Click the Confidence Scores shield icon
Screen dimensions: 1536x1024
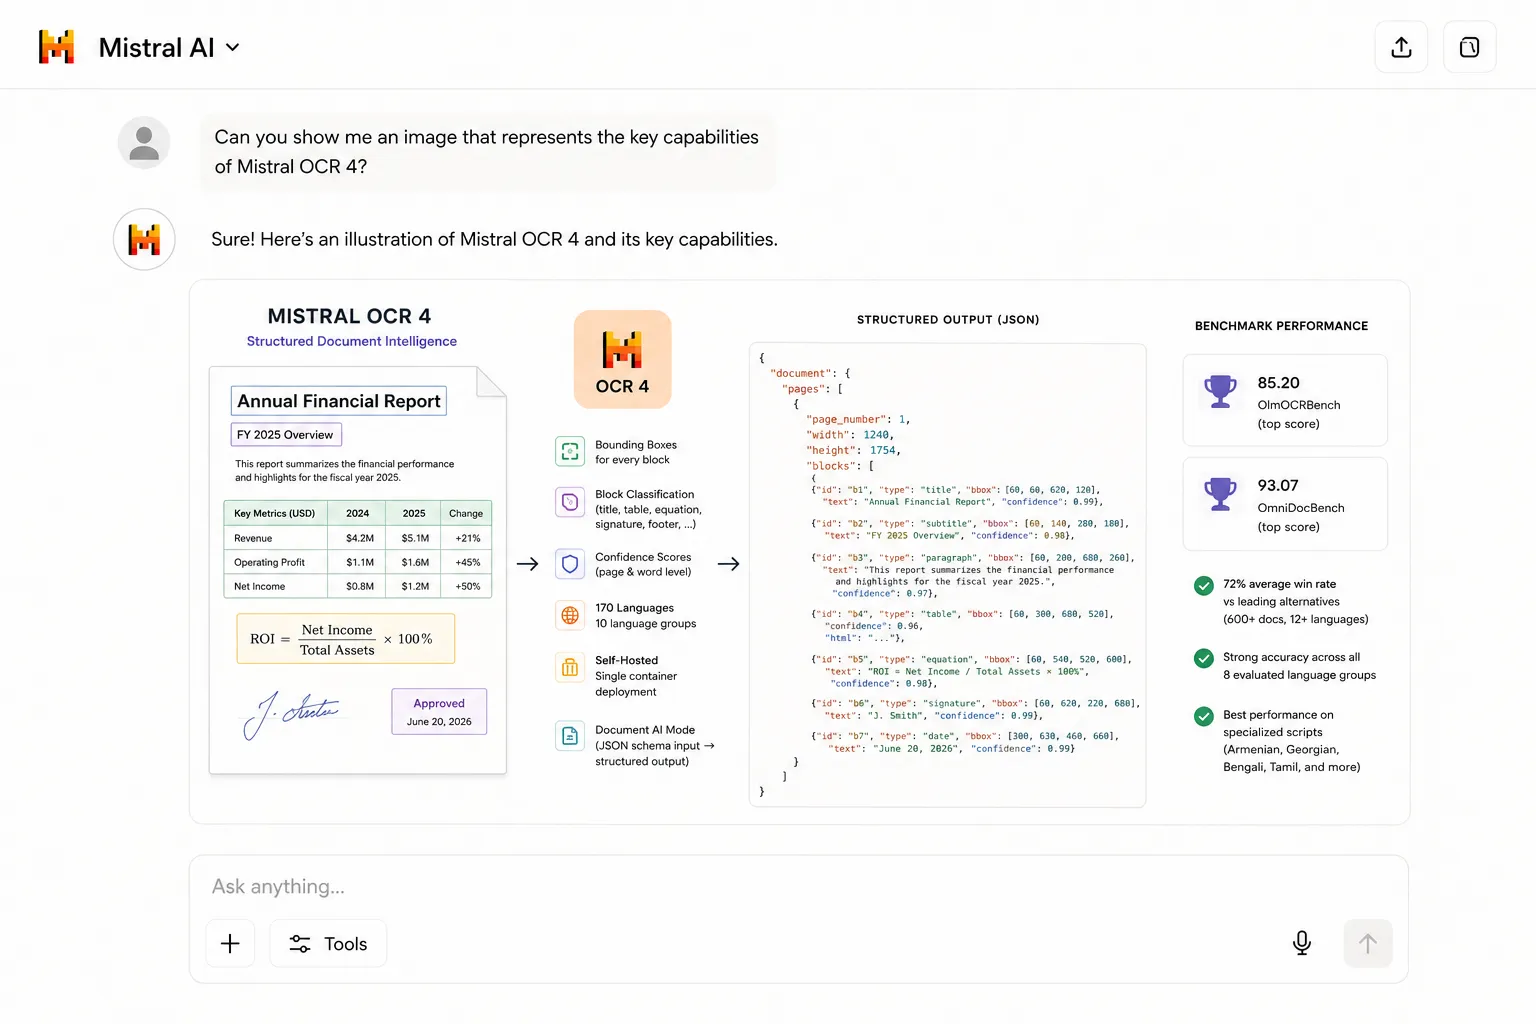(570, 564)
